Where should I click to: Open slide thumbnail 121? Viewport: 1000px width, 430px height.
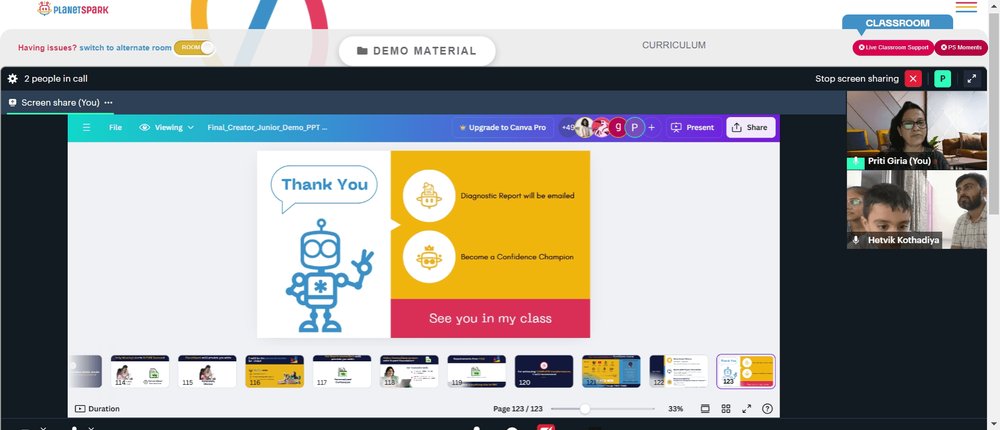coord(611,371)
